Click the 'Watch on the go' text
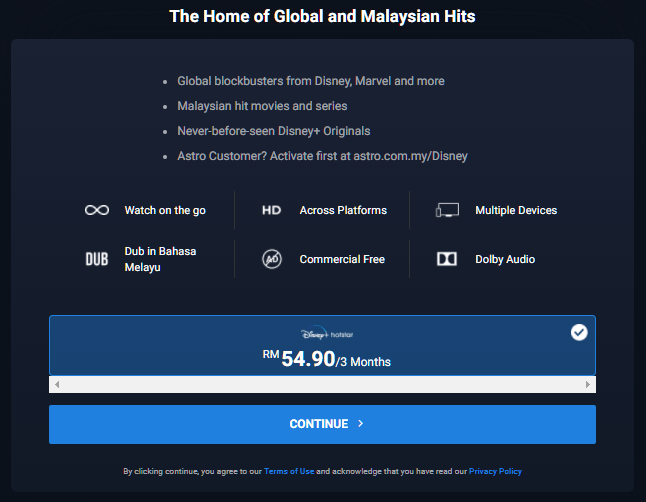This screenshot has height=502, width=646. point(165,210)
